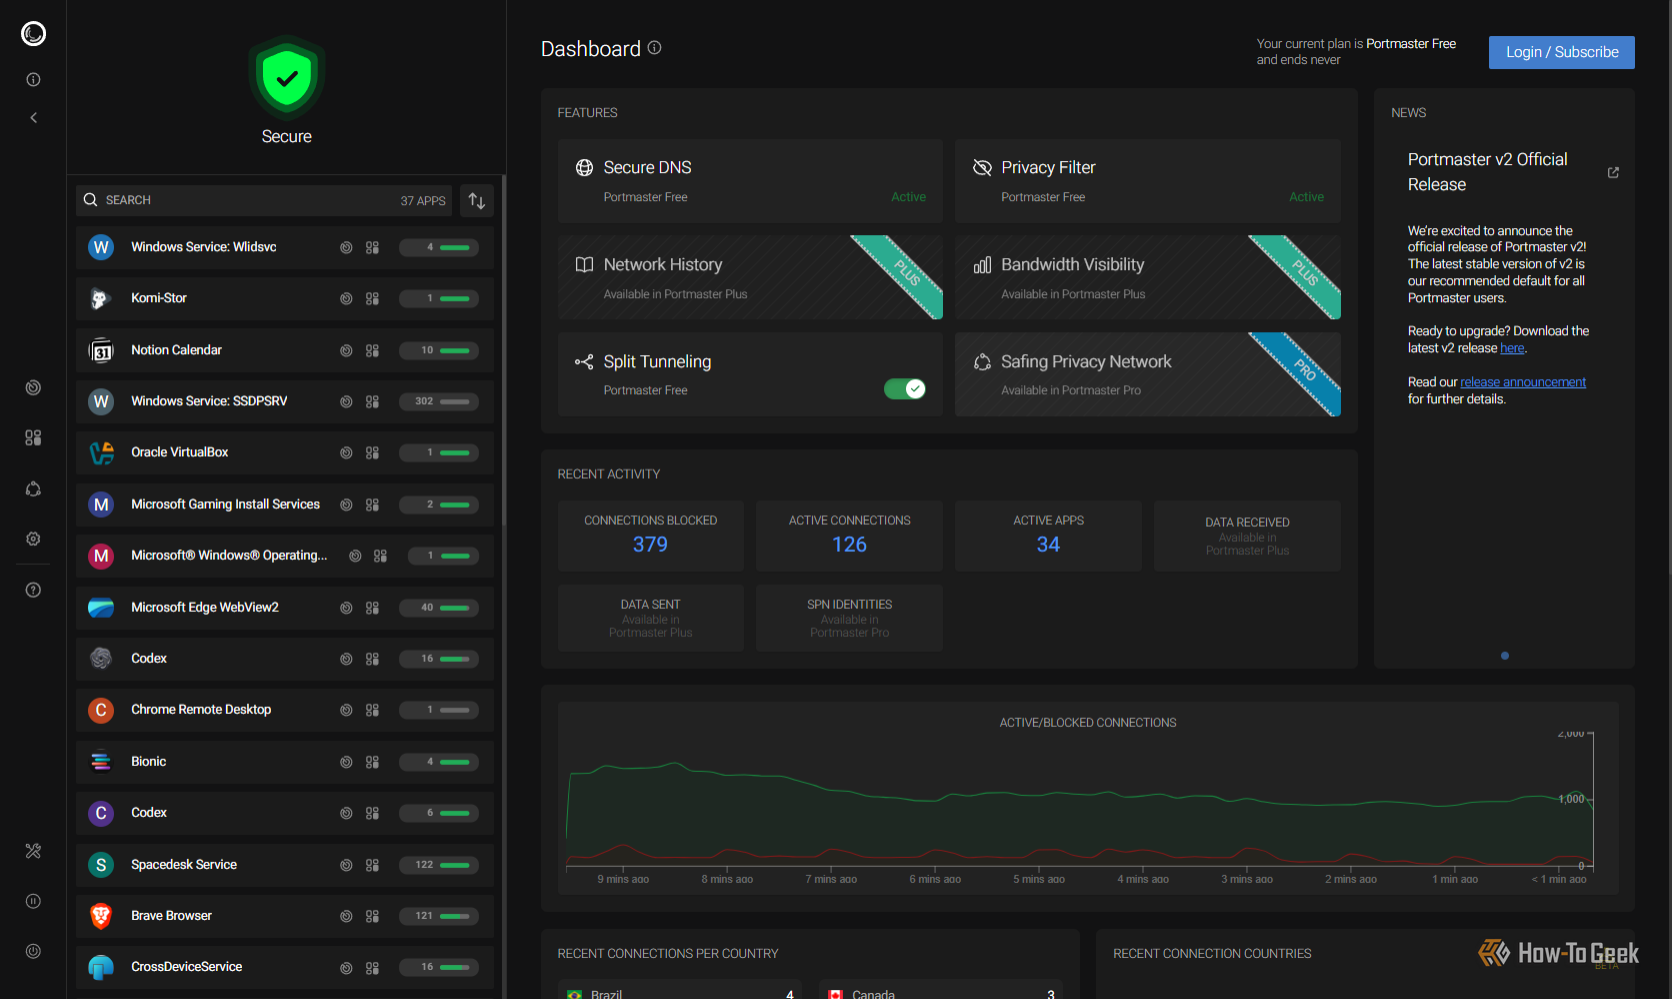The height and width of the screenshot is (999, 1672).
Task: Open the Apps view from the sidebar grid icon
Action: pos(33,438)
